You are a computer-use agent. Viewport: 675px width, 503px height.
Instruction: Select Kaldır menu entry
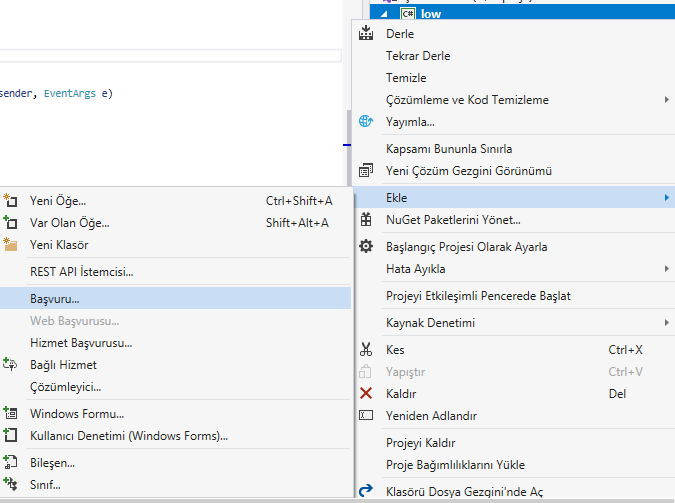tap(514, 393)
